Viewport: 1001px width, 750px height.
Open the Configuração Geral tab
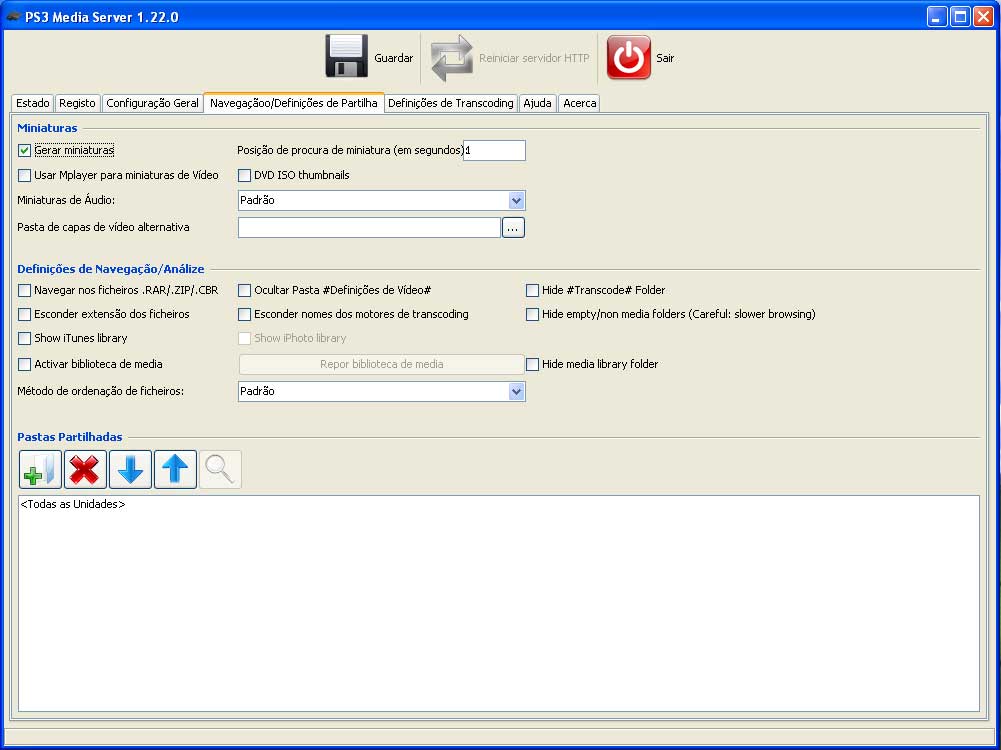(x=152, y=103)
